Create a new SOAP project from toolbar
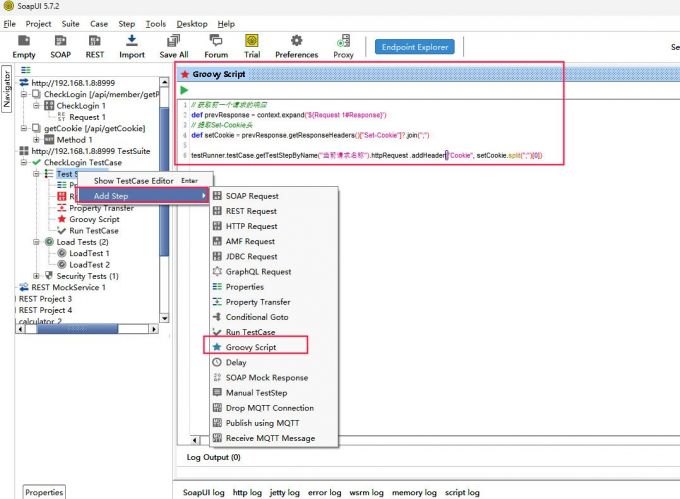 [60, 47]
